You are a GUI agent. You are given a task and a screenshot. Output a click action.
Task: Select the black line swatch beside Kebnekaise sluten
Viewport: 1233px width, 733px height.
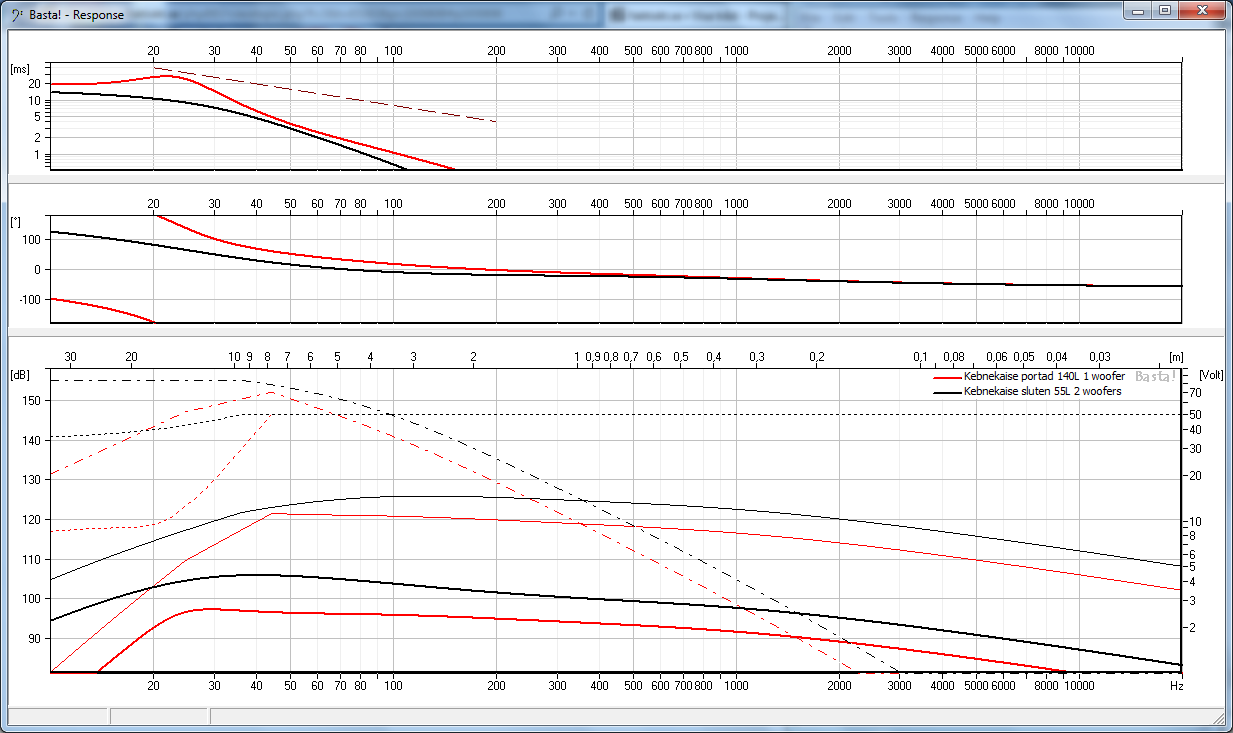click(947, 393)
